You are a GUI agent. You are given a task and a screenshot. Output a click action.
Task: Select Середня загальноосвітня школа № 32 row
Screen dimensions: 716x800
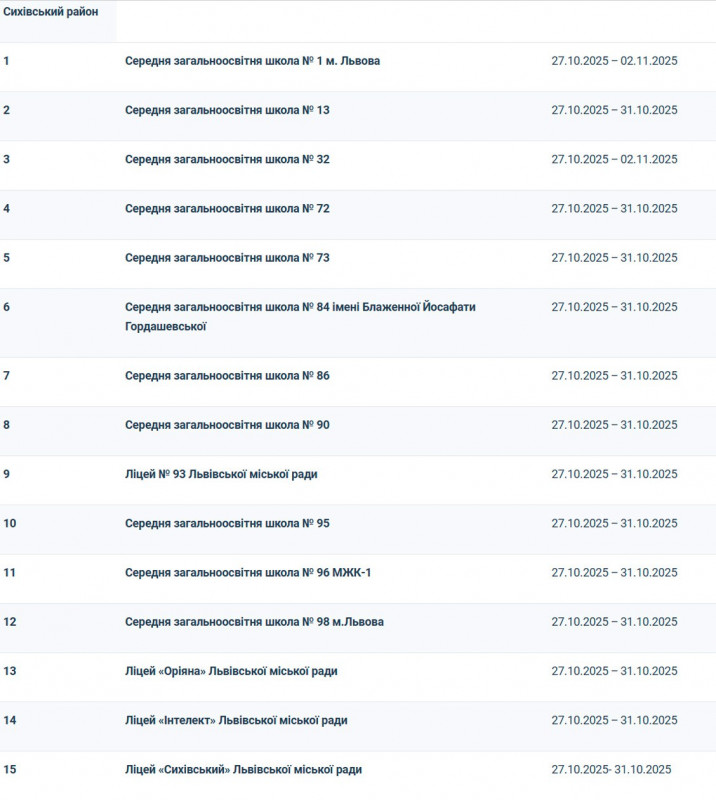point(227,159)
